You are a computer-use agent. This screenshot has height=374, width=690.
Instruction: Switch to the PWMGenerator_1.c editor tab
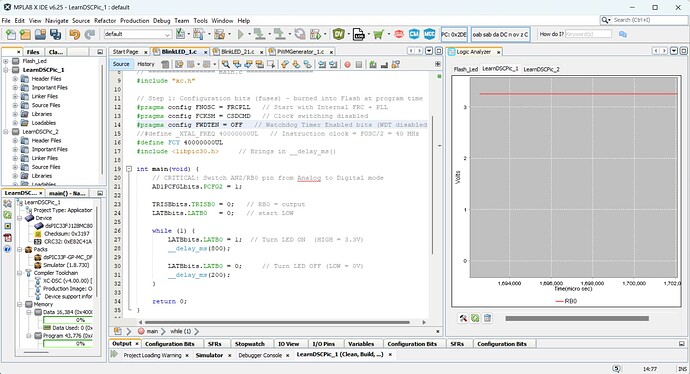pyautogui.click(x=301, y=52)
